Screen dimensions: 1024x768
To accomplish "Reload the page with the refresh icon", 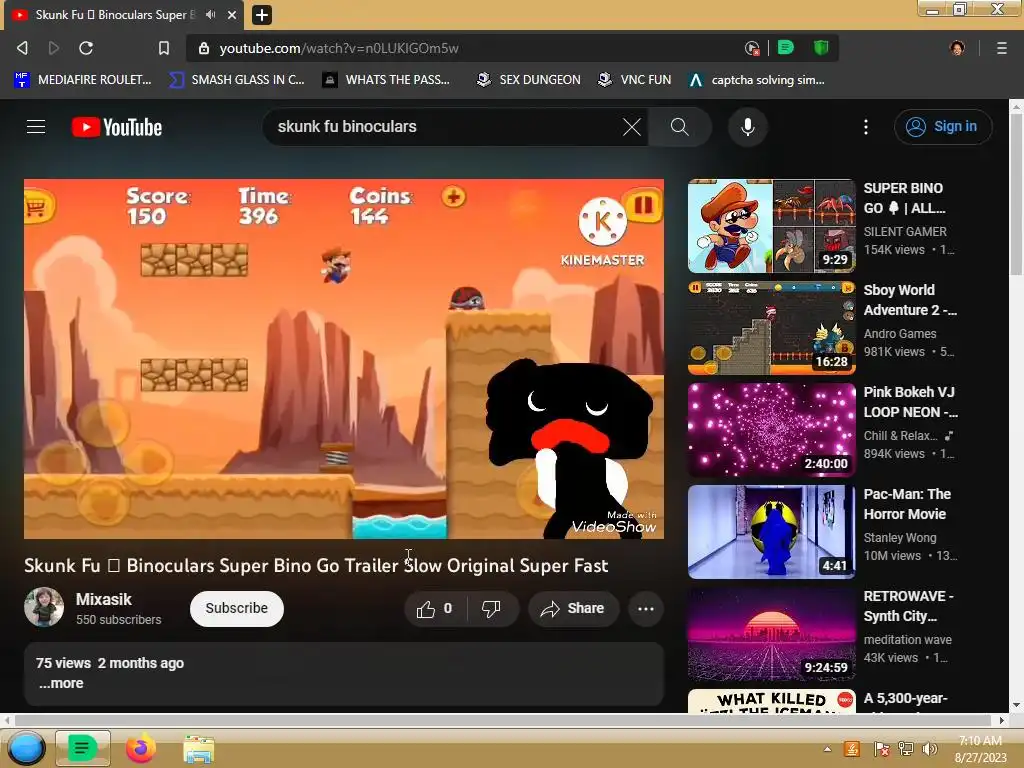I will tap(86, 48).
